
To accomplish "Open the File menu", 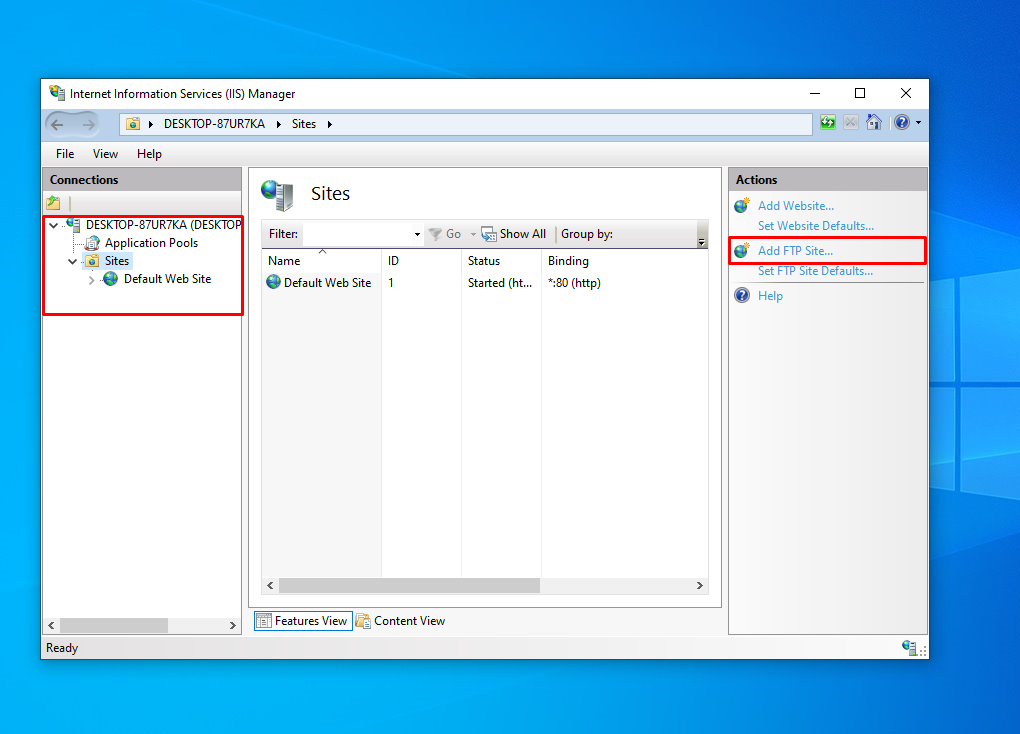I will (x=65, y=154).
